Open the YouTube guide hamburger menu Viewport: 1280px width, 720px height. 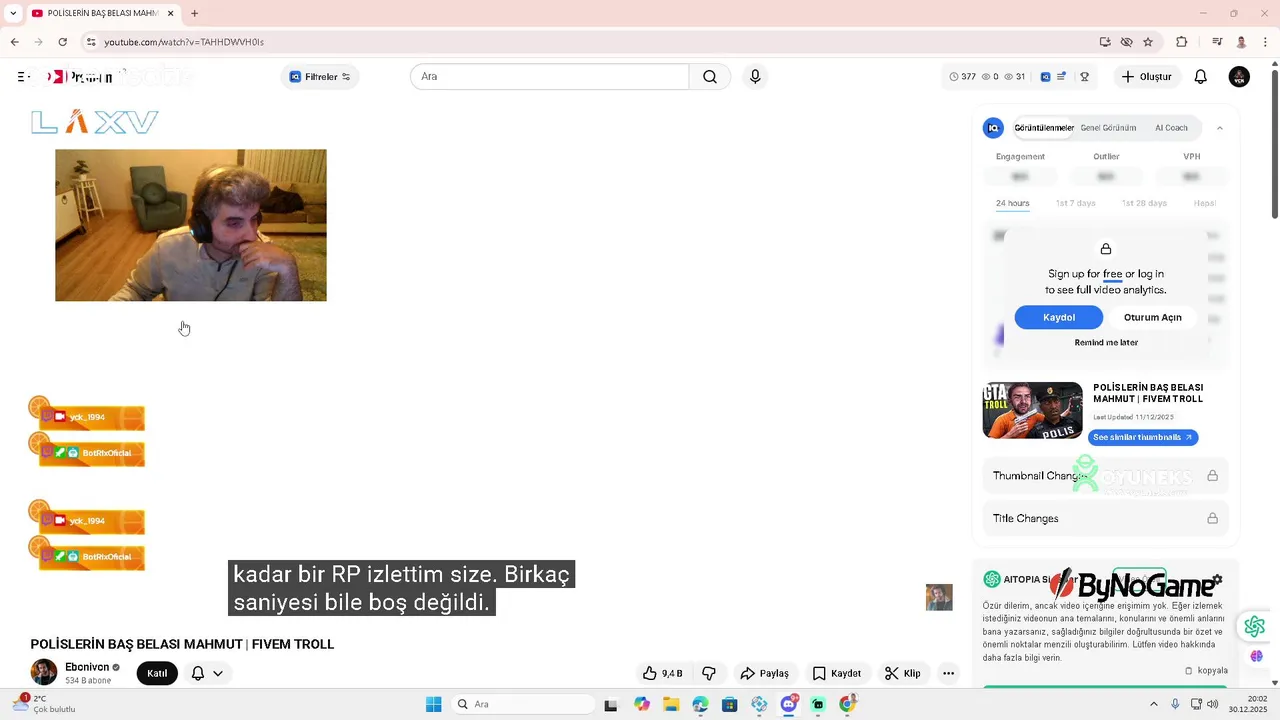point(22,77)
